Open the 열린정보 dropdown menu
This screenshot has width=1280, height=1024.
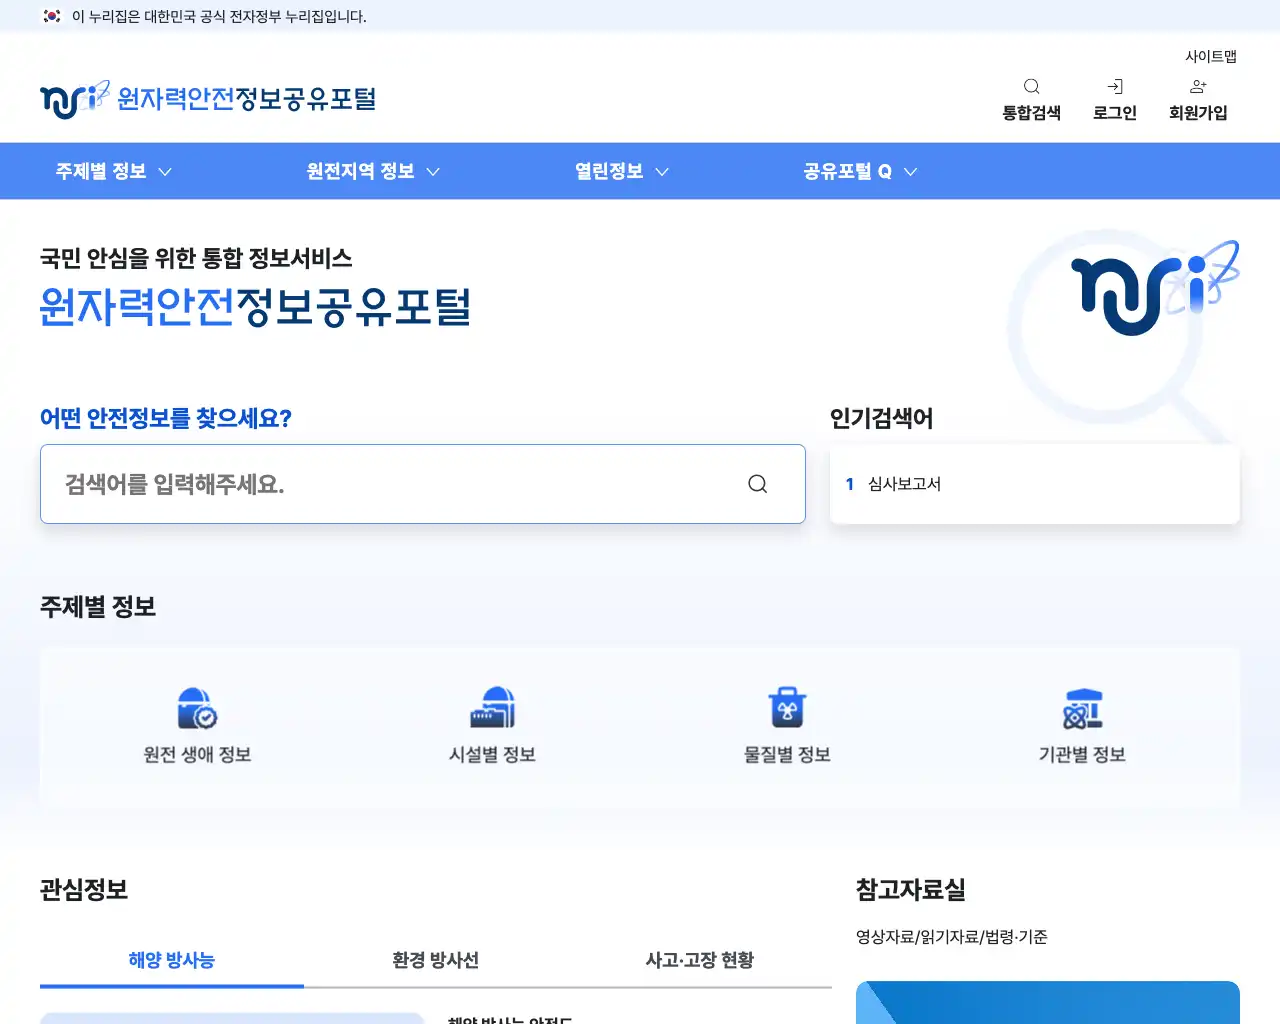[620, 171]
